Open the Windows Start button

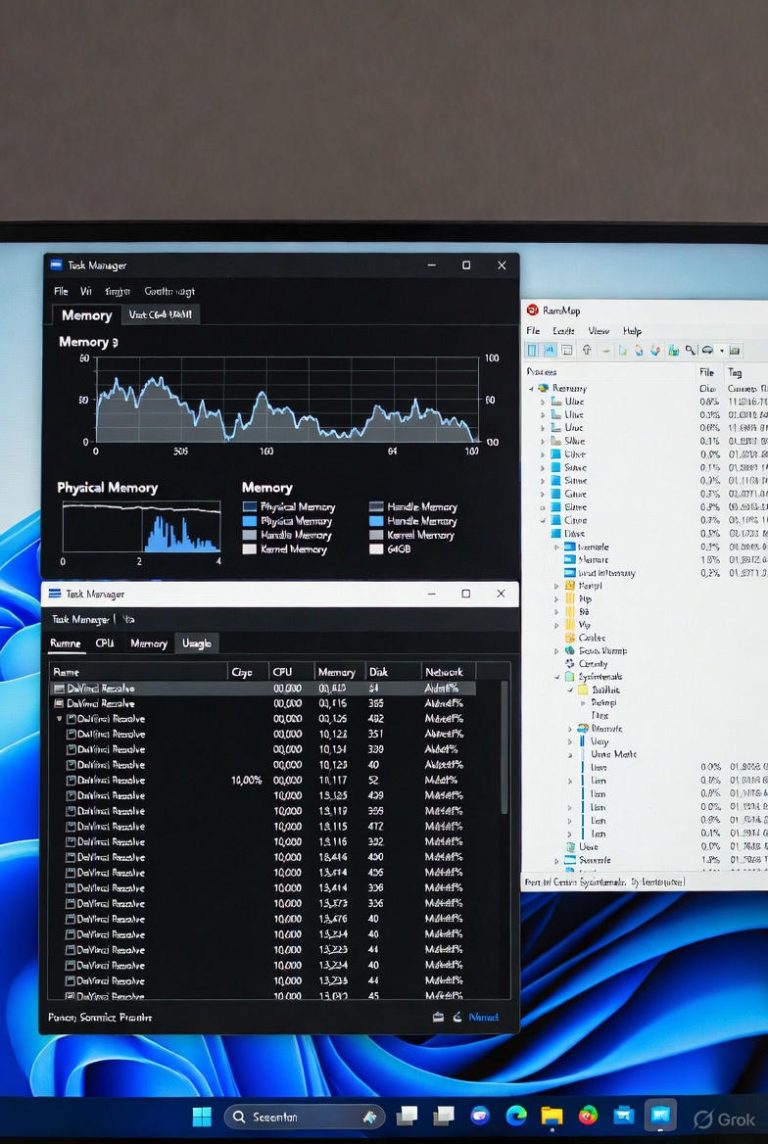tap(201, 1116)
